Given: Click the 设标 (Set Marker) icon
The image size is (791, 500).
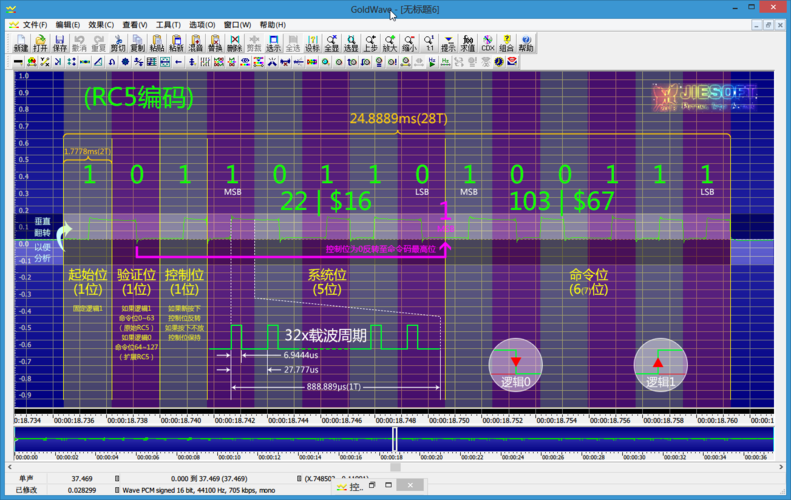Looking at the screenshot, I should (x=312, y=43).
